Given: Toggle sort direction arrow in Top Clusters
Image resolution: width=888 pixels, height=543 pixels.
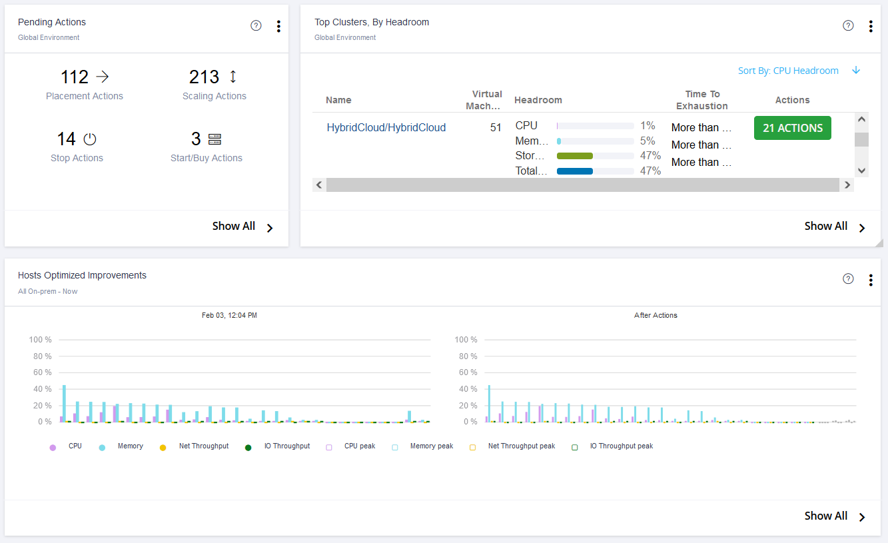Looking at the screenshot, I should click(856, 71).
